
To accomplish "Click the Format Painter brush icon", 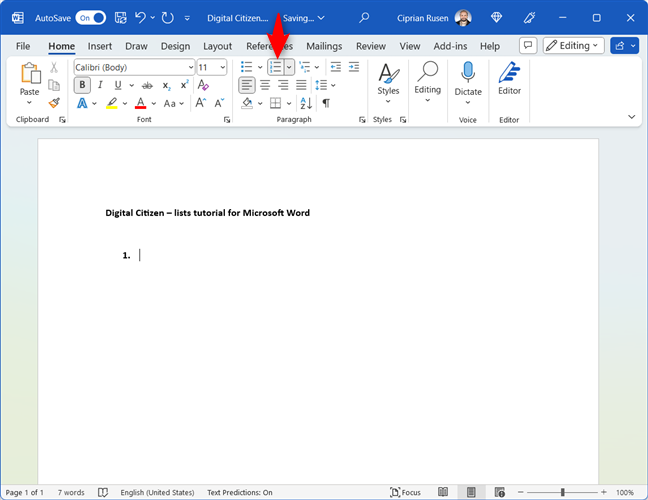I will (x=54, y=103).
